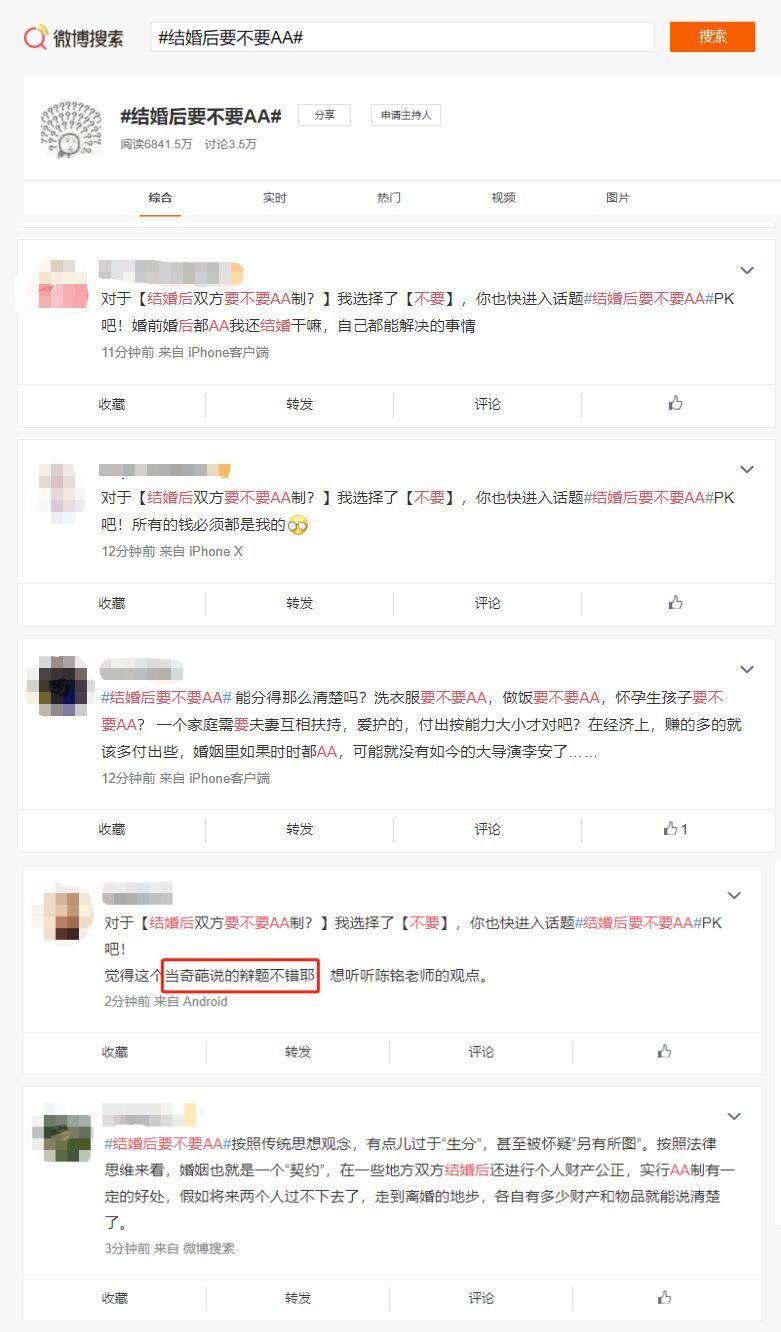Like the post with 1 thumbs-up
Viewport: 781px width, 1332px height.
[x=675, y=829]
